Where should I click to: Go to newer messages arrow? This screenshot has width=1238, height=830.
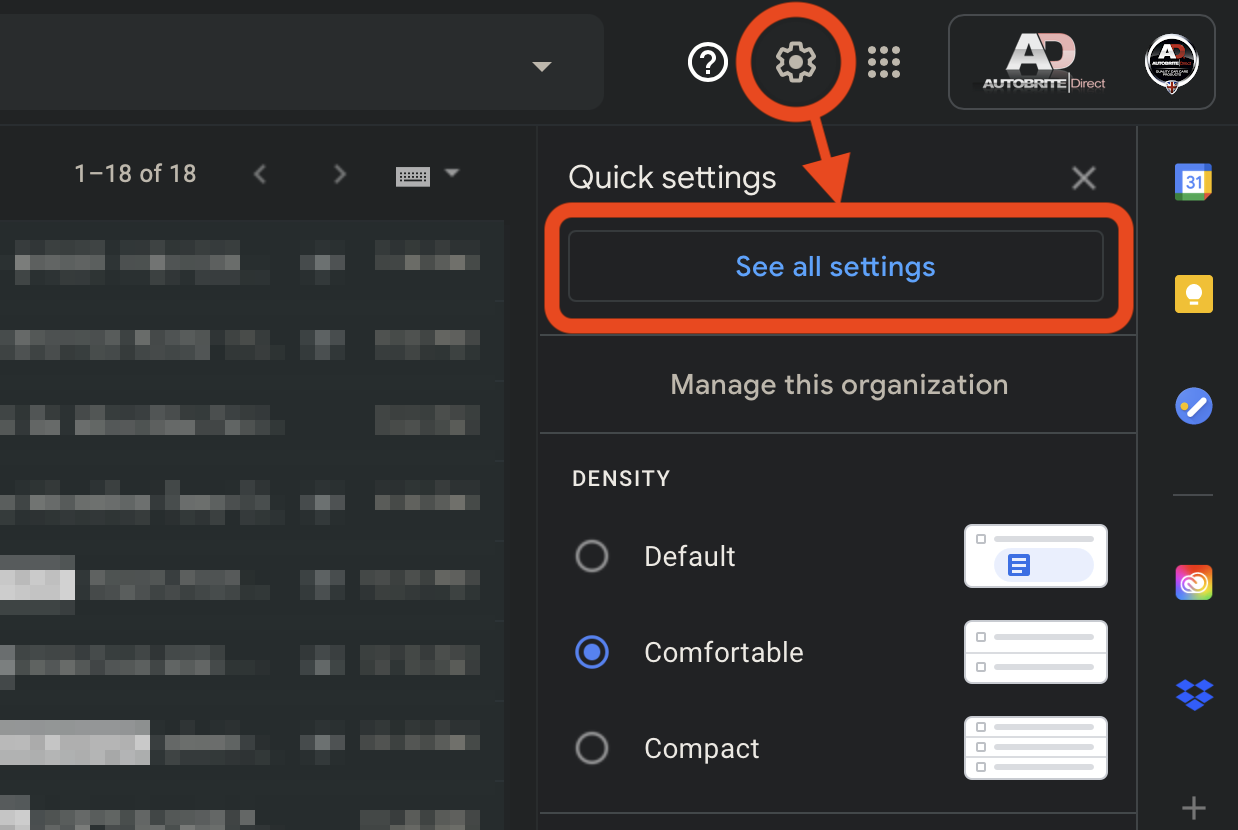(x=260, y=174)
